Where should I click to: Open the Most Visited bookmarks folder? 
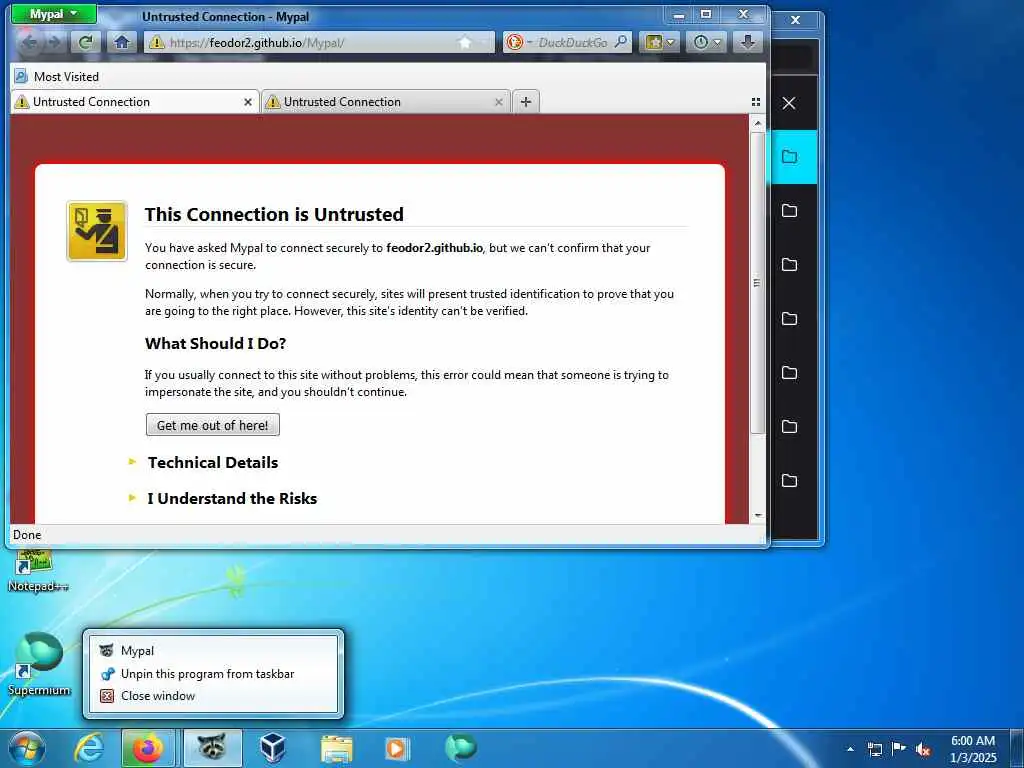pos(57,76)
